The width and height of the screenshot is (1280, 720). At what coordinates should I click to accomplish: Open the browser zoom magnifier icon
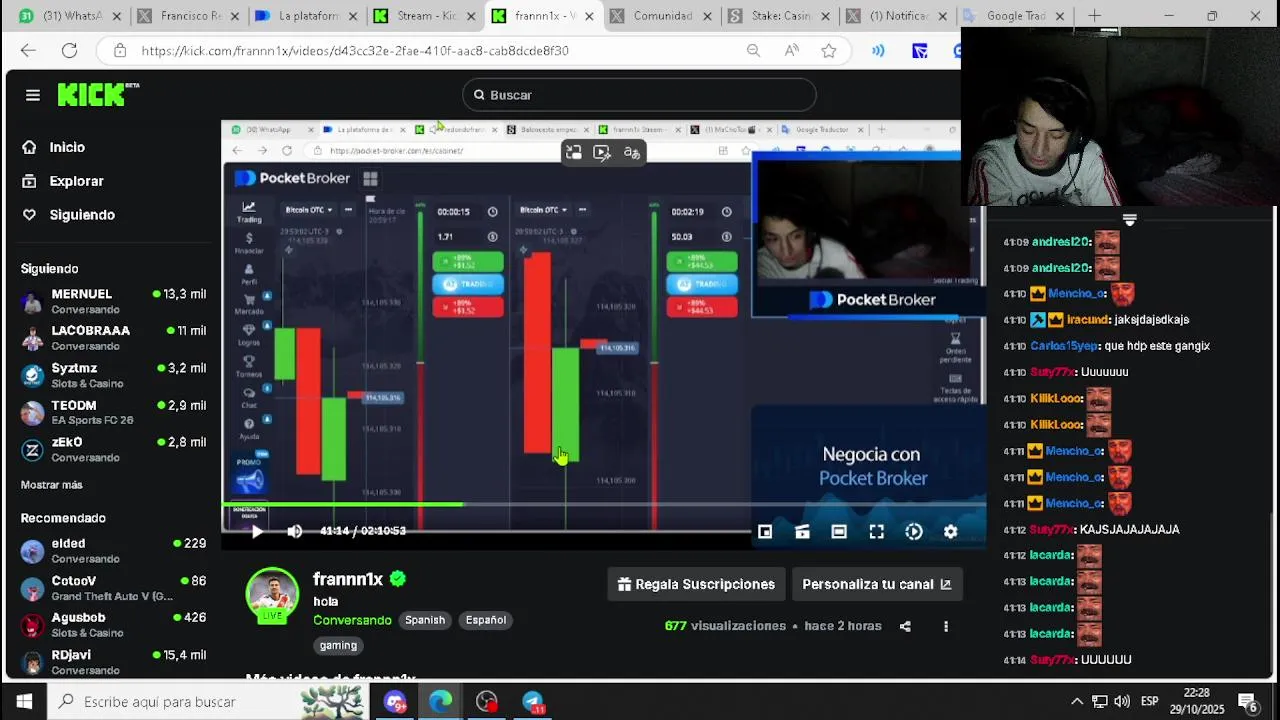[753, 51]
